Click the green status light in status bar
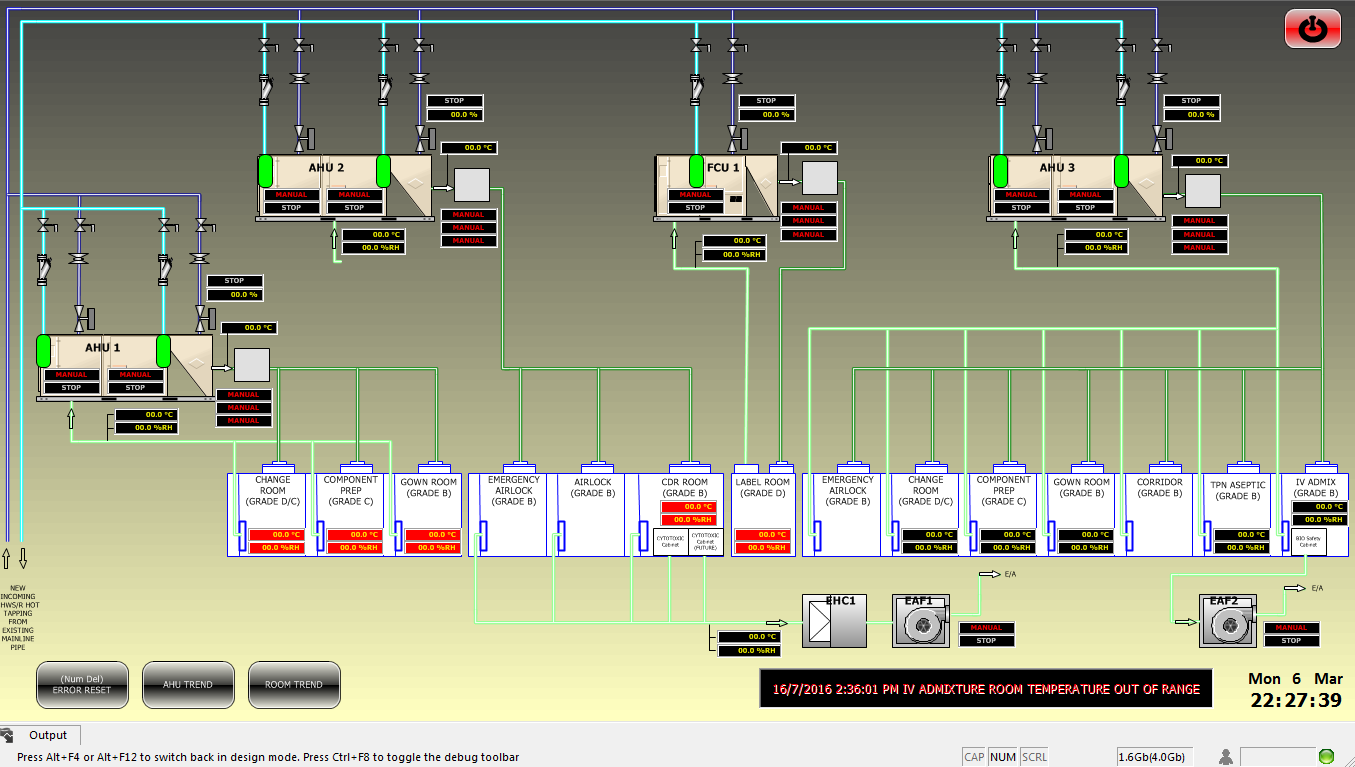Image resolution: width=1355 pixels, height=767 pixels. tap(1326, 757)
